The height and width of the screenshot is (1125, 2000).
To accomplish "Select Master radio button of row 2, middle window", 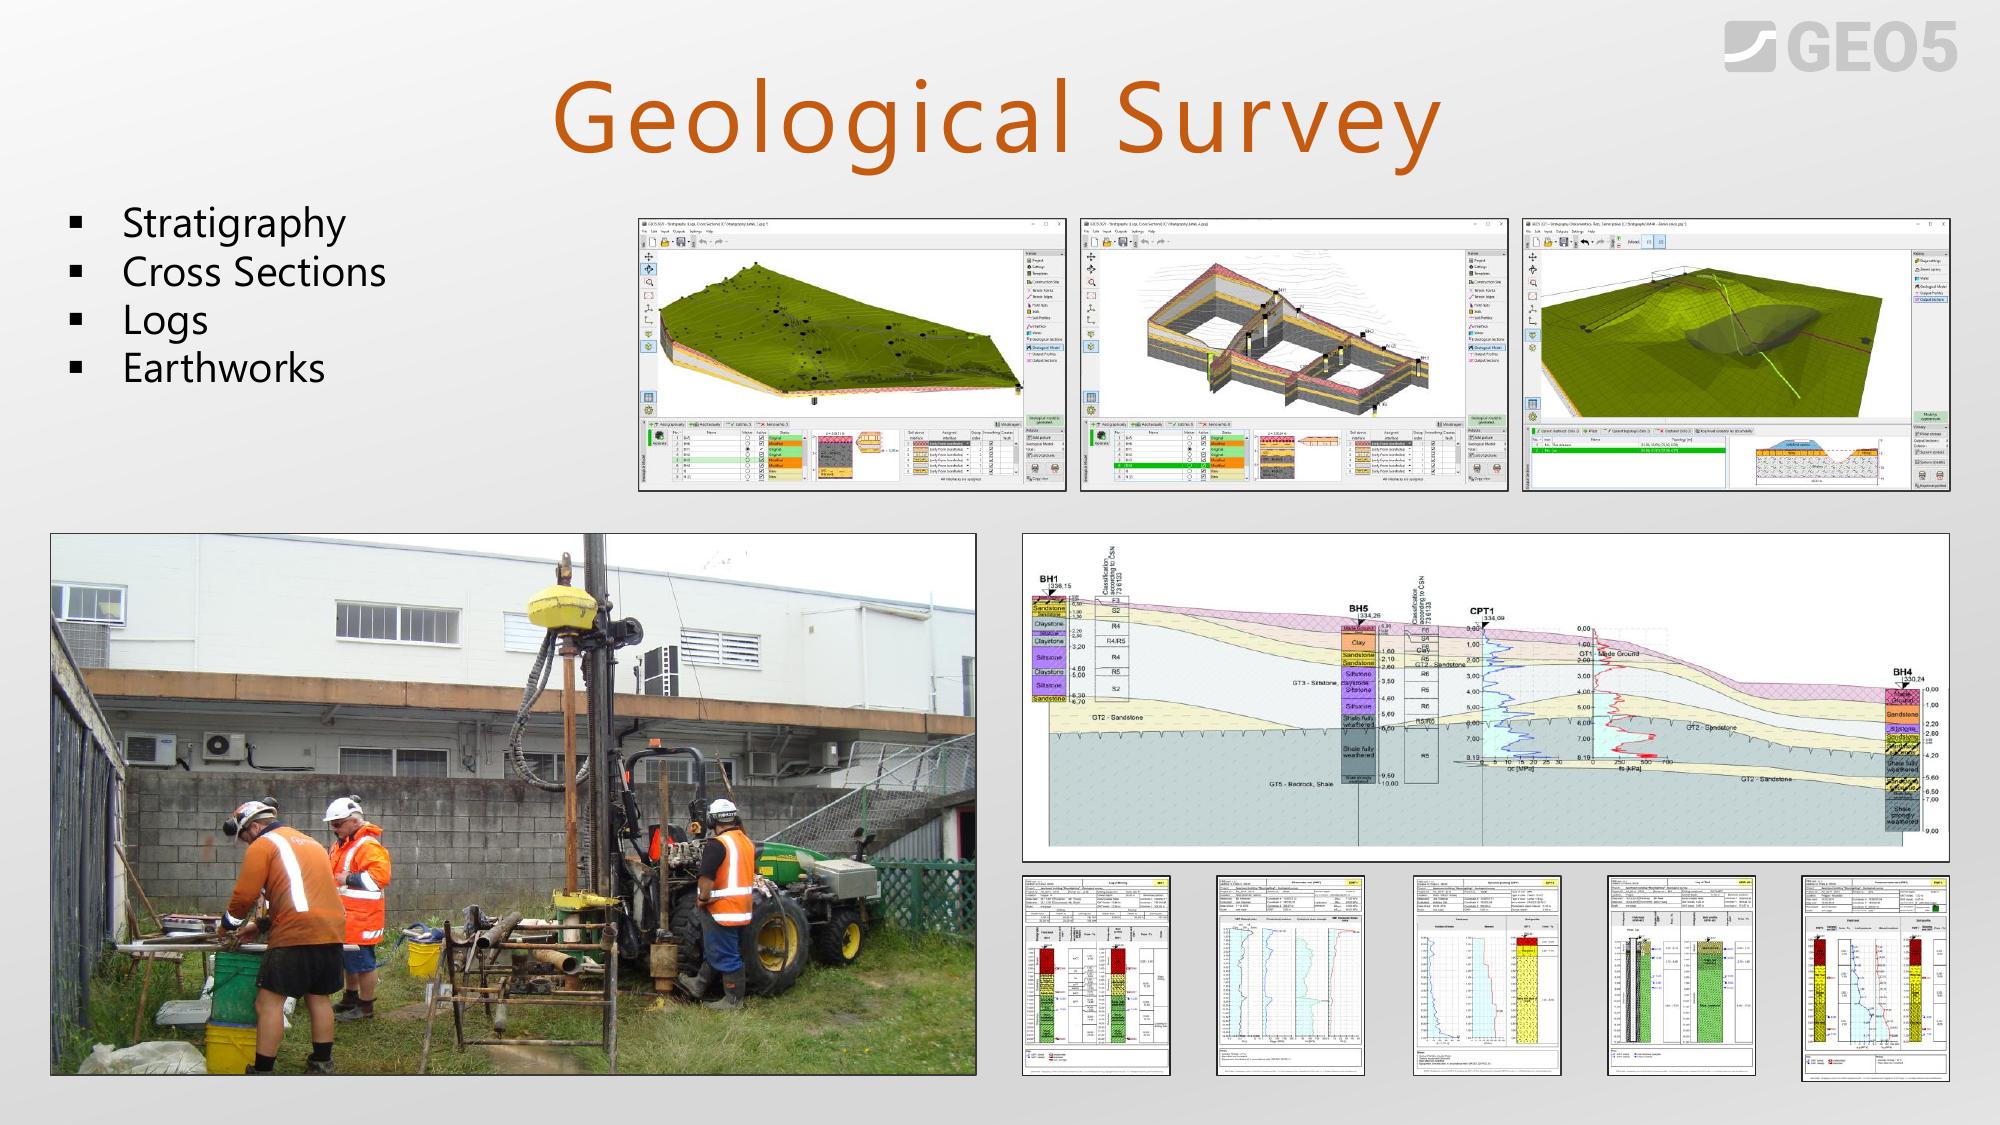I will [x=1190, y=443].
